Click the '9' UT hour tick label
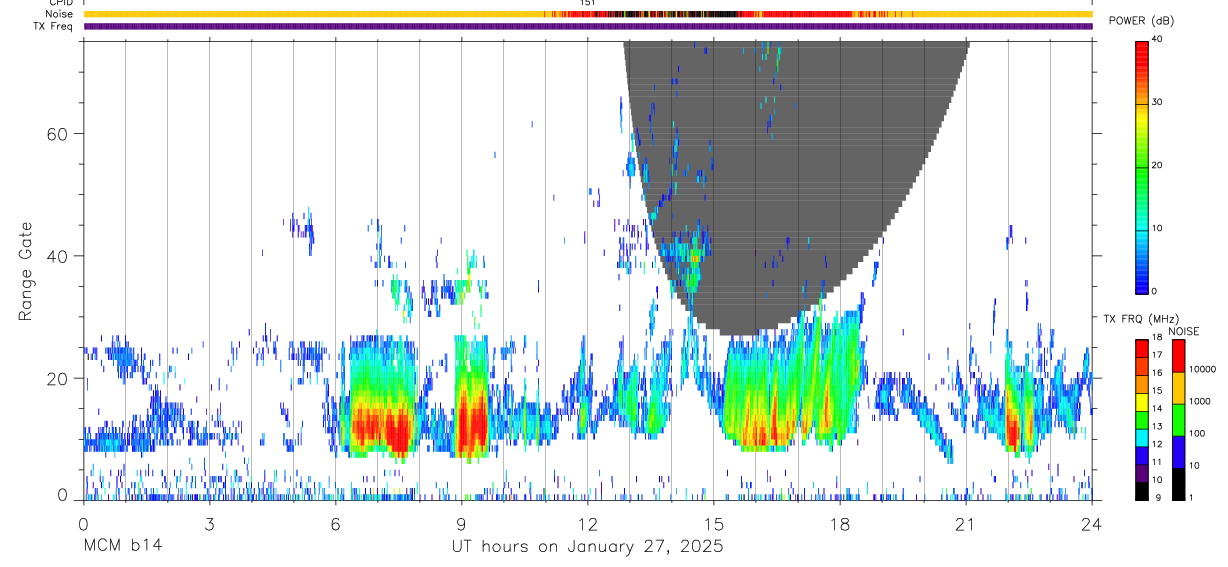1228x567 pixels. tap(461, 523)
